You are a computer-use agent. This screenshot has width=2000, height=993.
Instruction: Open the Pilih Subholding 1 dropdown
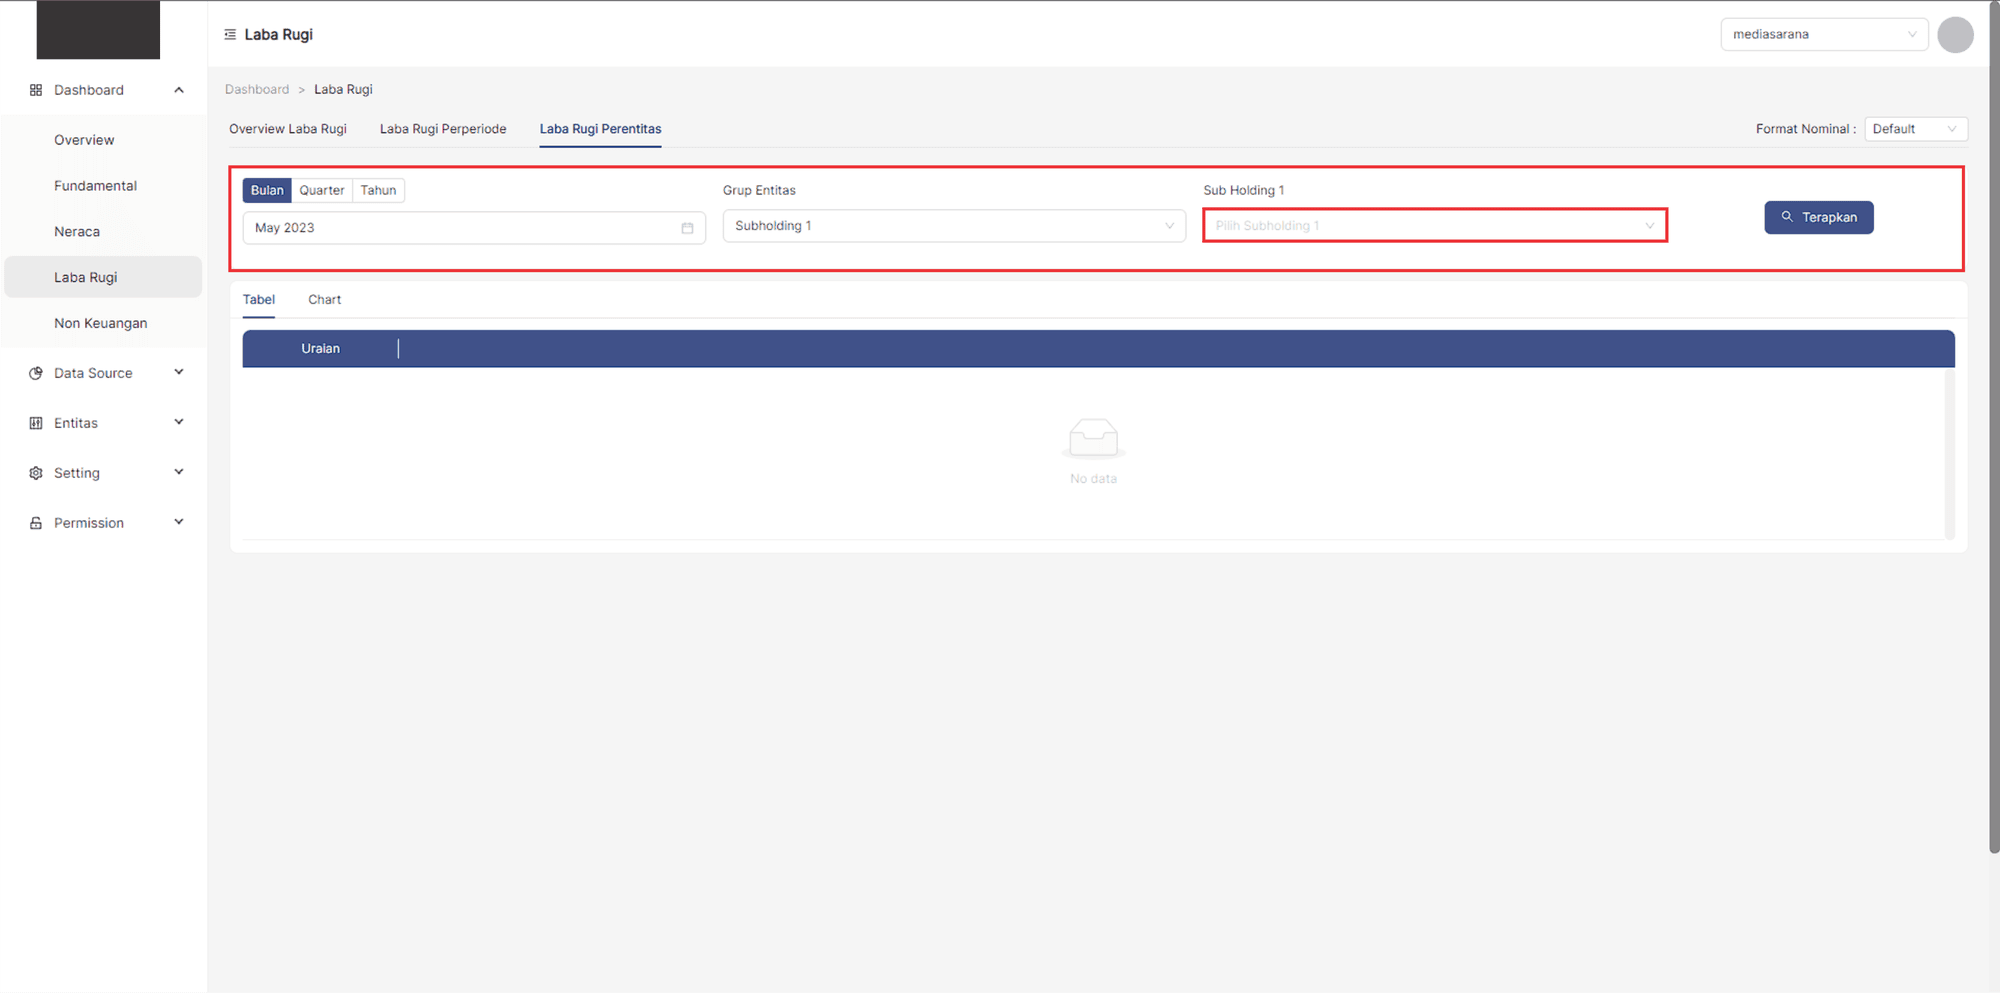[x=1434, y=226]
